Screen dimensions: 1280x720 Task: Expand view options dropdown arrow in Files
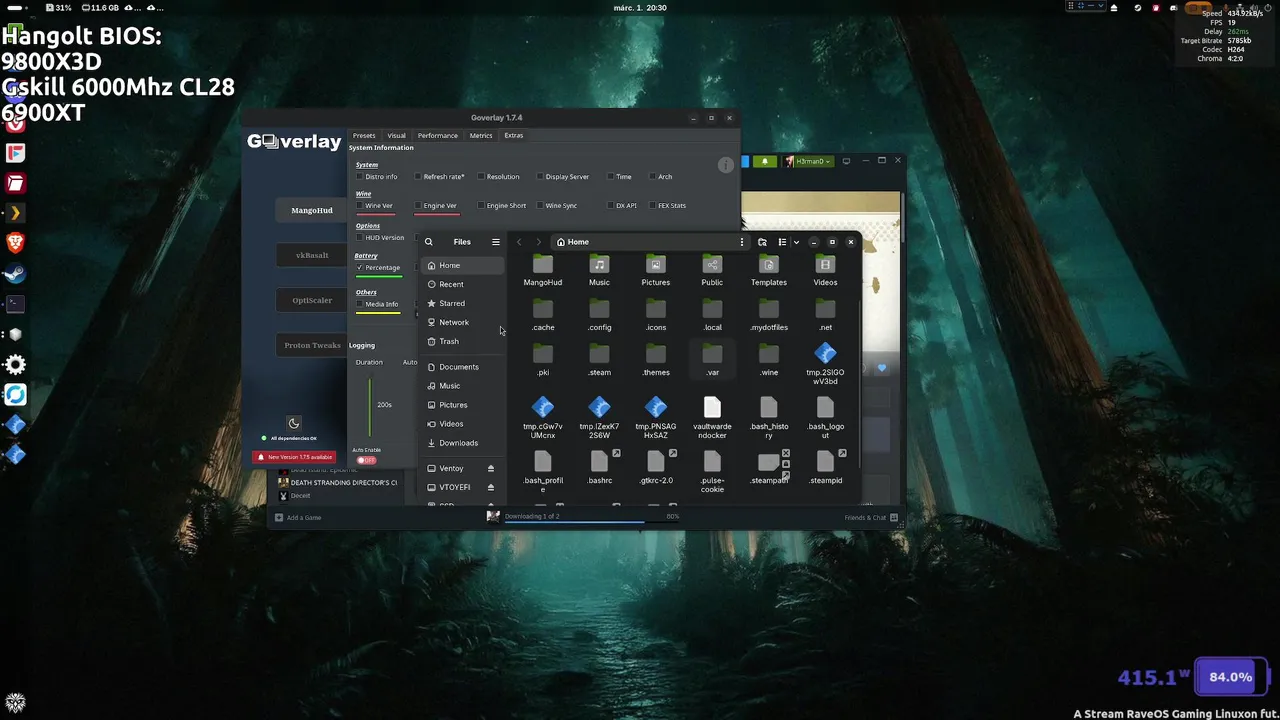click(x=796, y=242)
